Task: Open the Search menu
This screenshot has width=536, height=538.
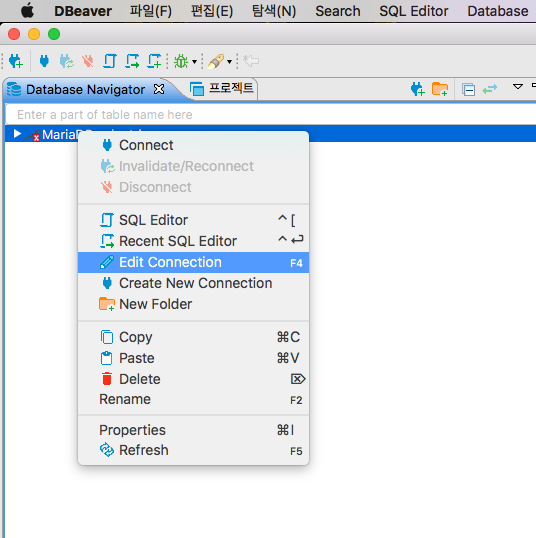Action: pos(338,11)
